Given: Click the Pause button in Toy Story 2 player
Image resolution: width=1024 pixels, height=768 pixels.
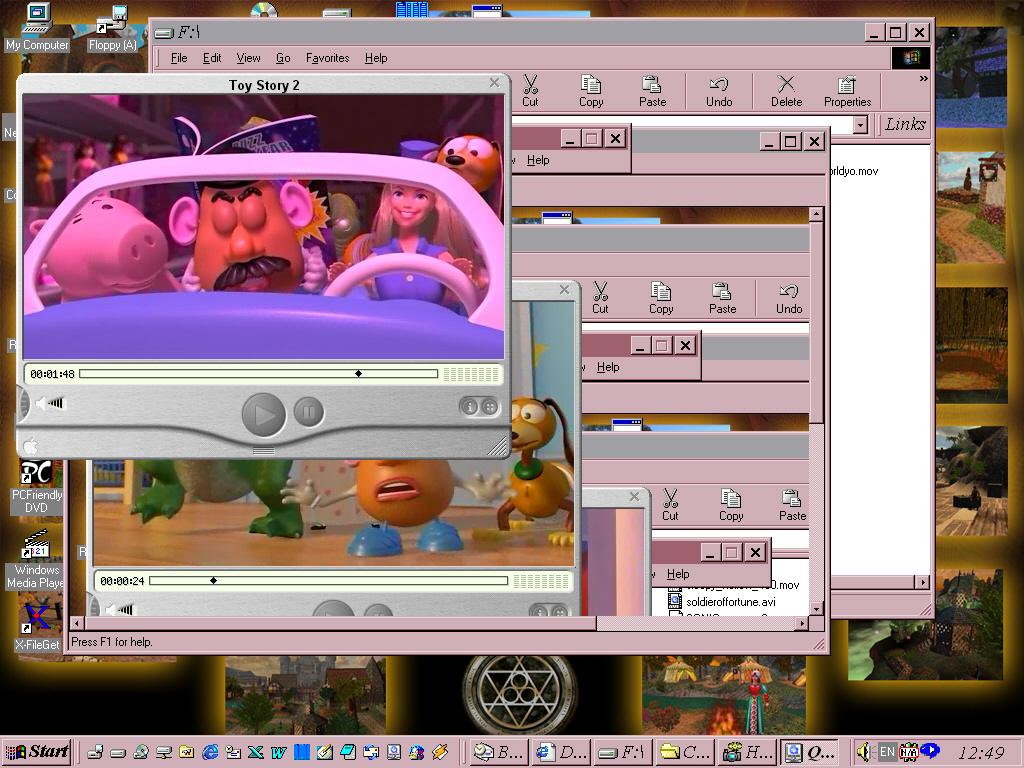Looking at the screenshot, I should tap(309, 412).
